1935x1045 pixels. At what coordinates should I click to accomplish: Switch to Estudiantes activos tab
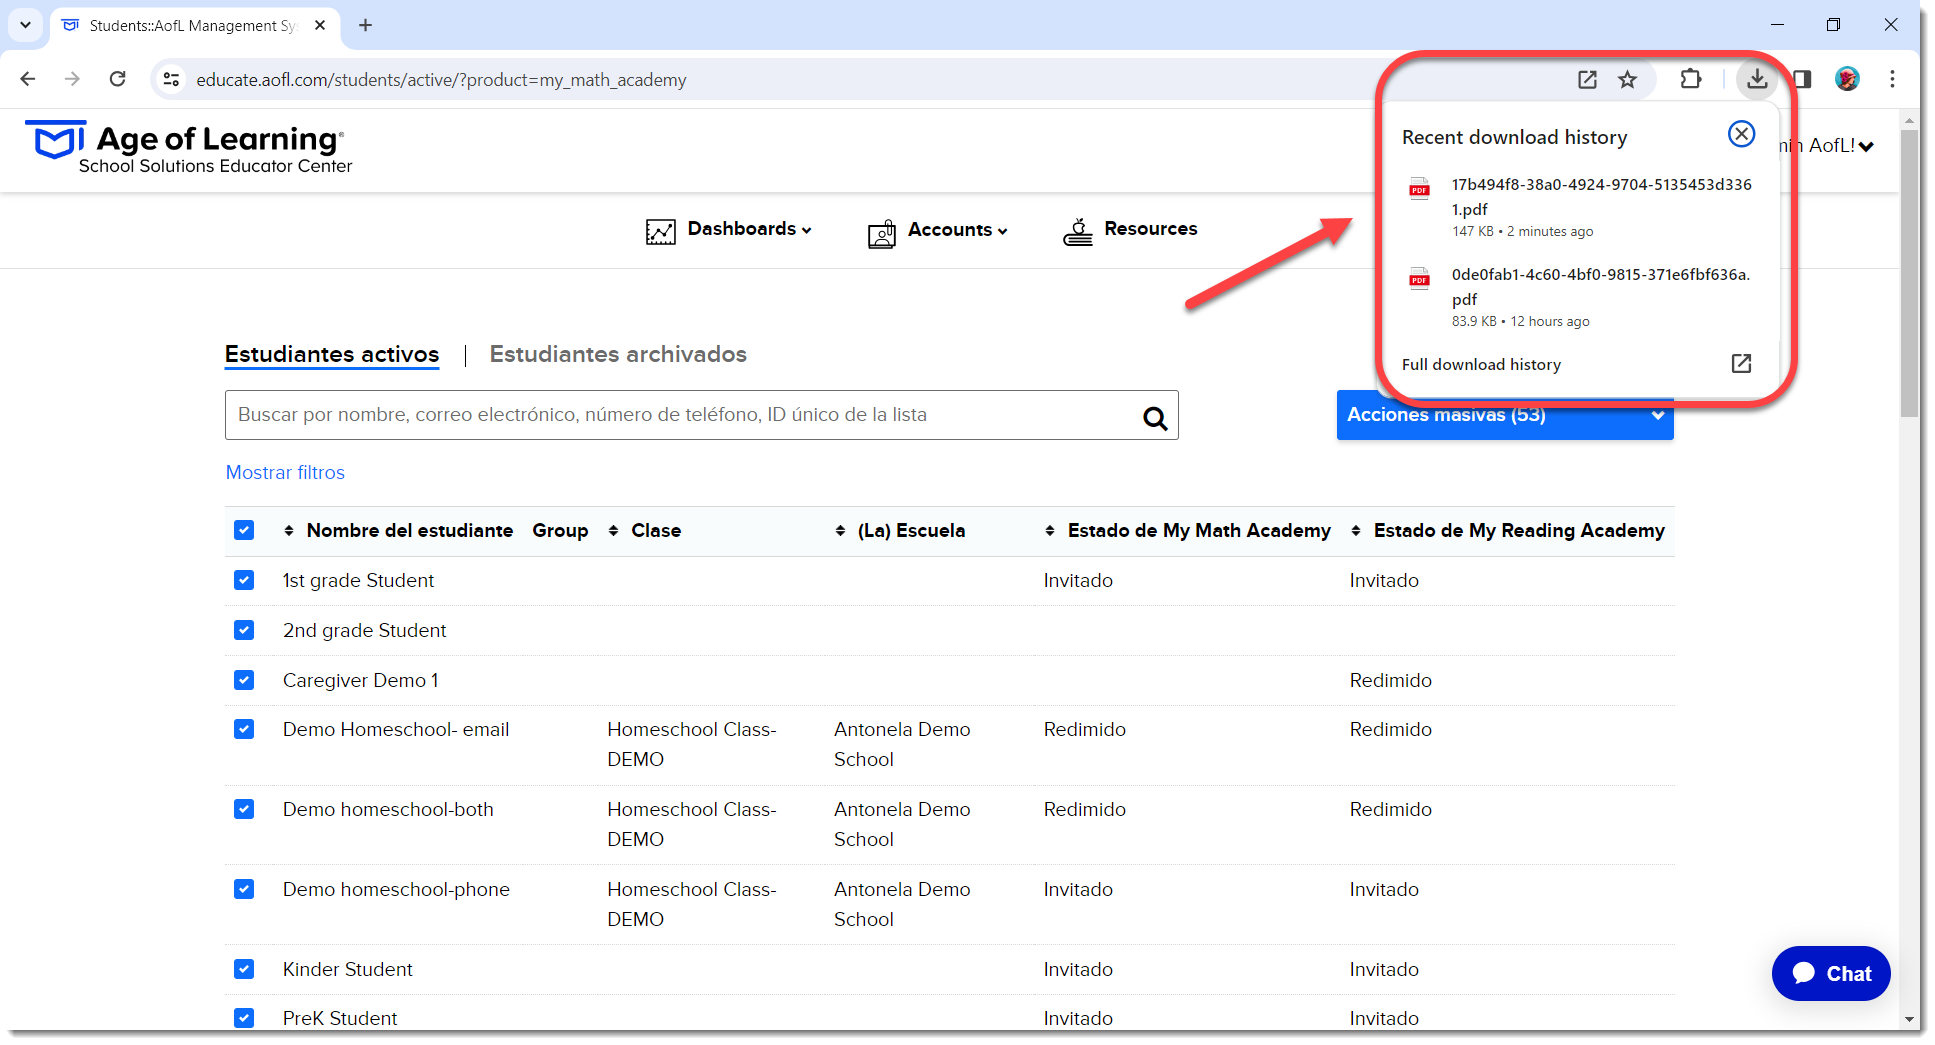332,354
